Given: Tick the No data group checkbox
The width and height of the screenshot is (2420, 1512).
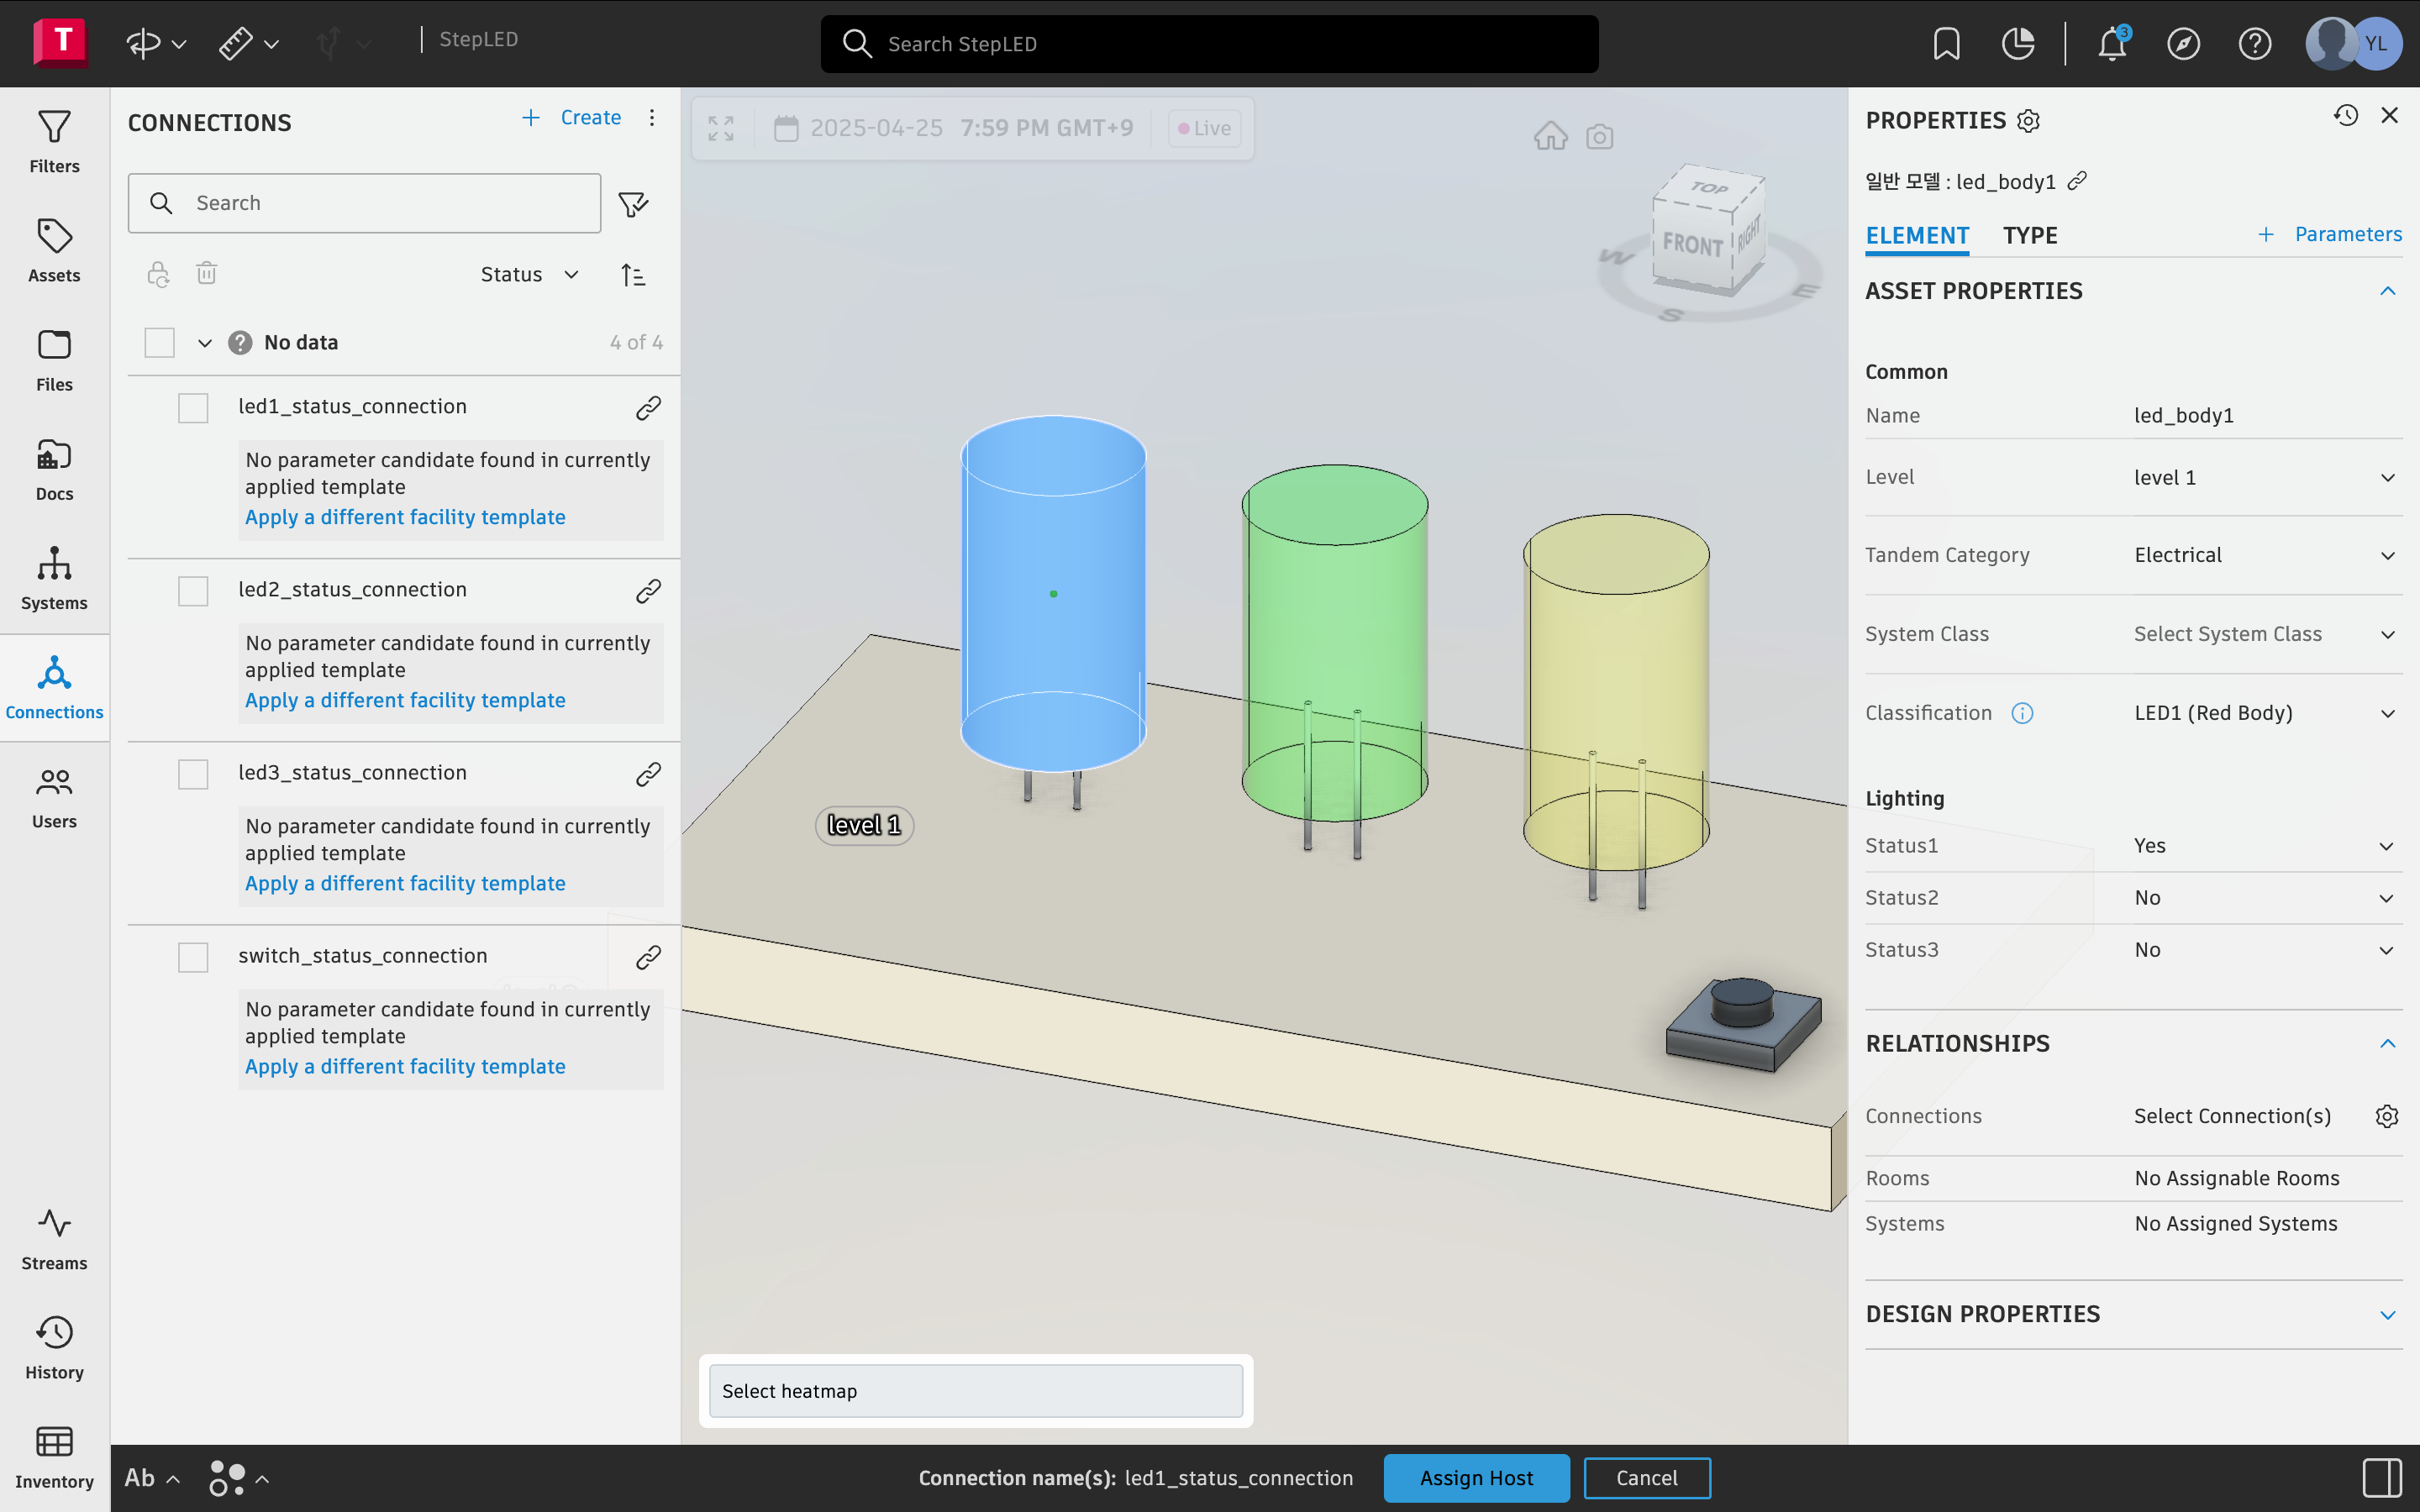Looking at the screenshot, I should tap(159, 343).
